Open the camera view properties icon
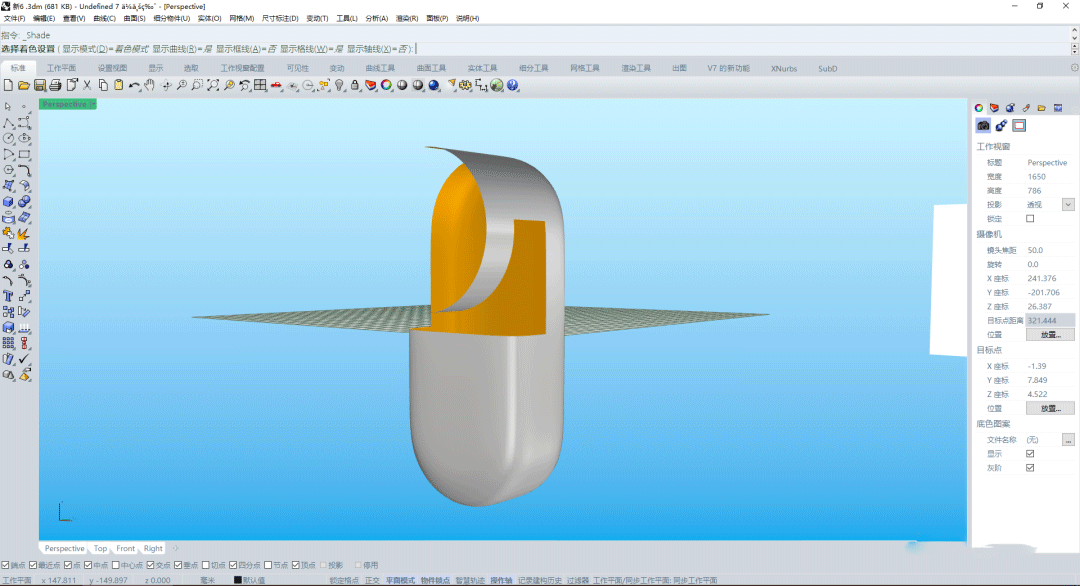 [983, 125]
